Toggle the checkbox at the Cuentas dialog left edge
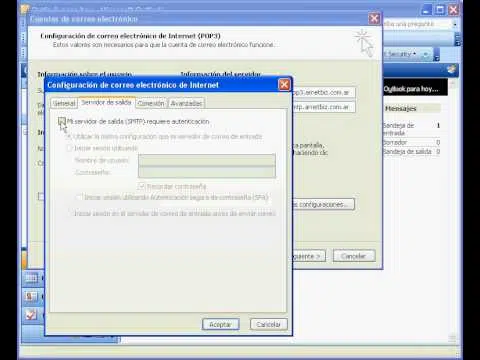 click(x=41, y=196)
